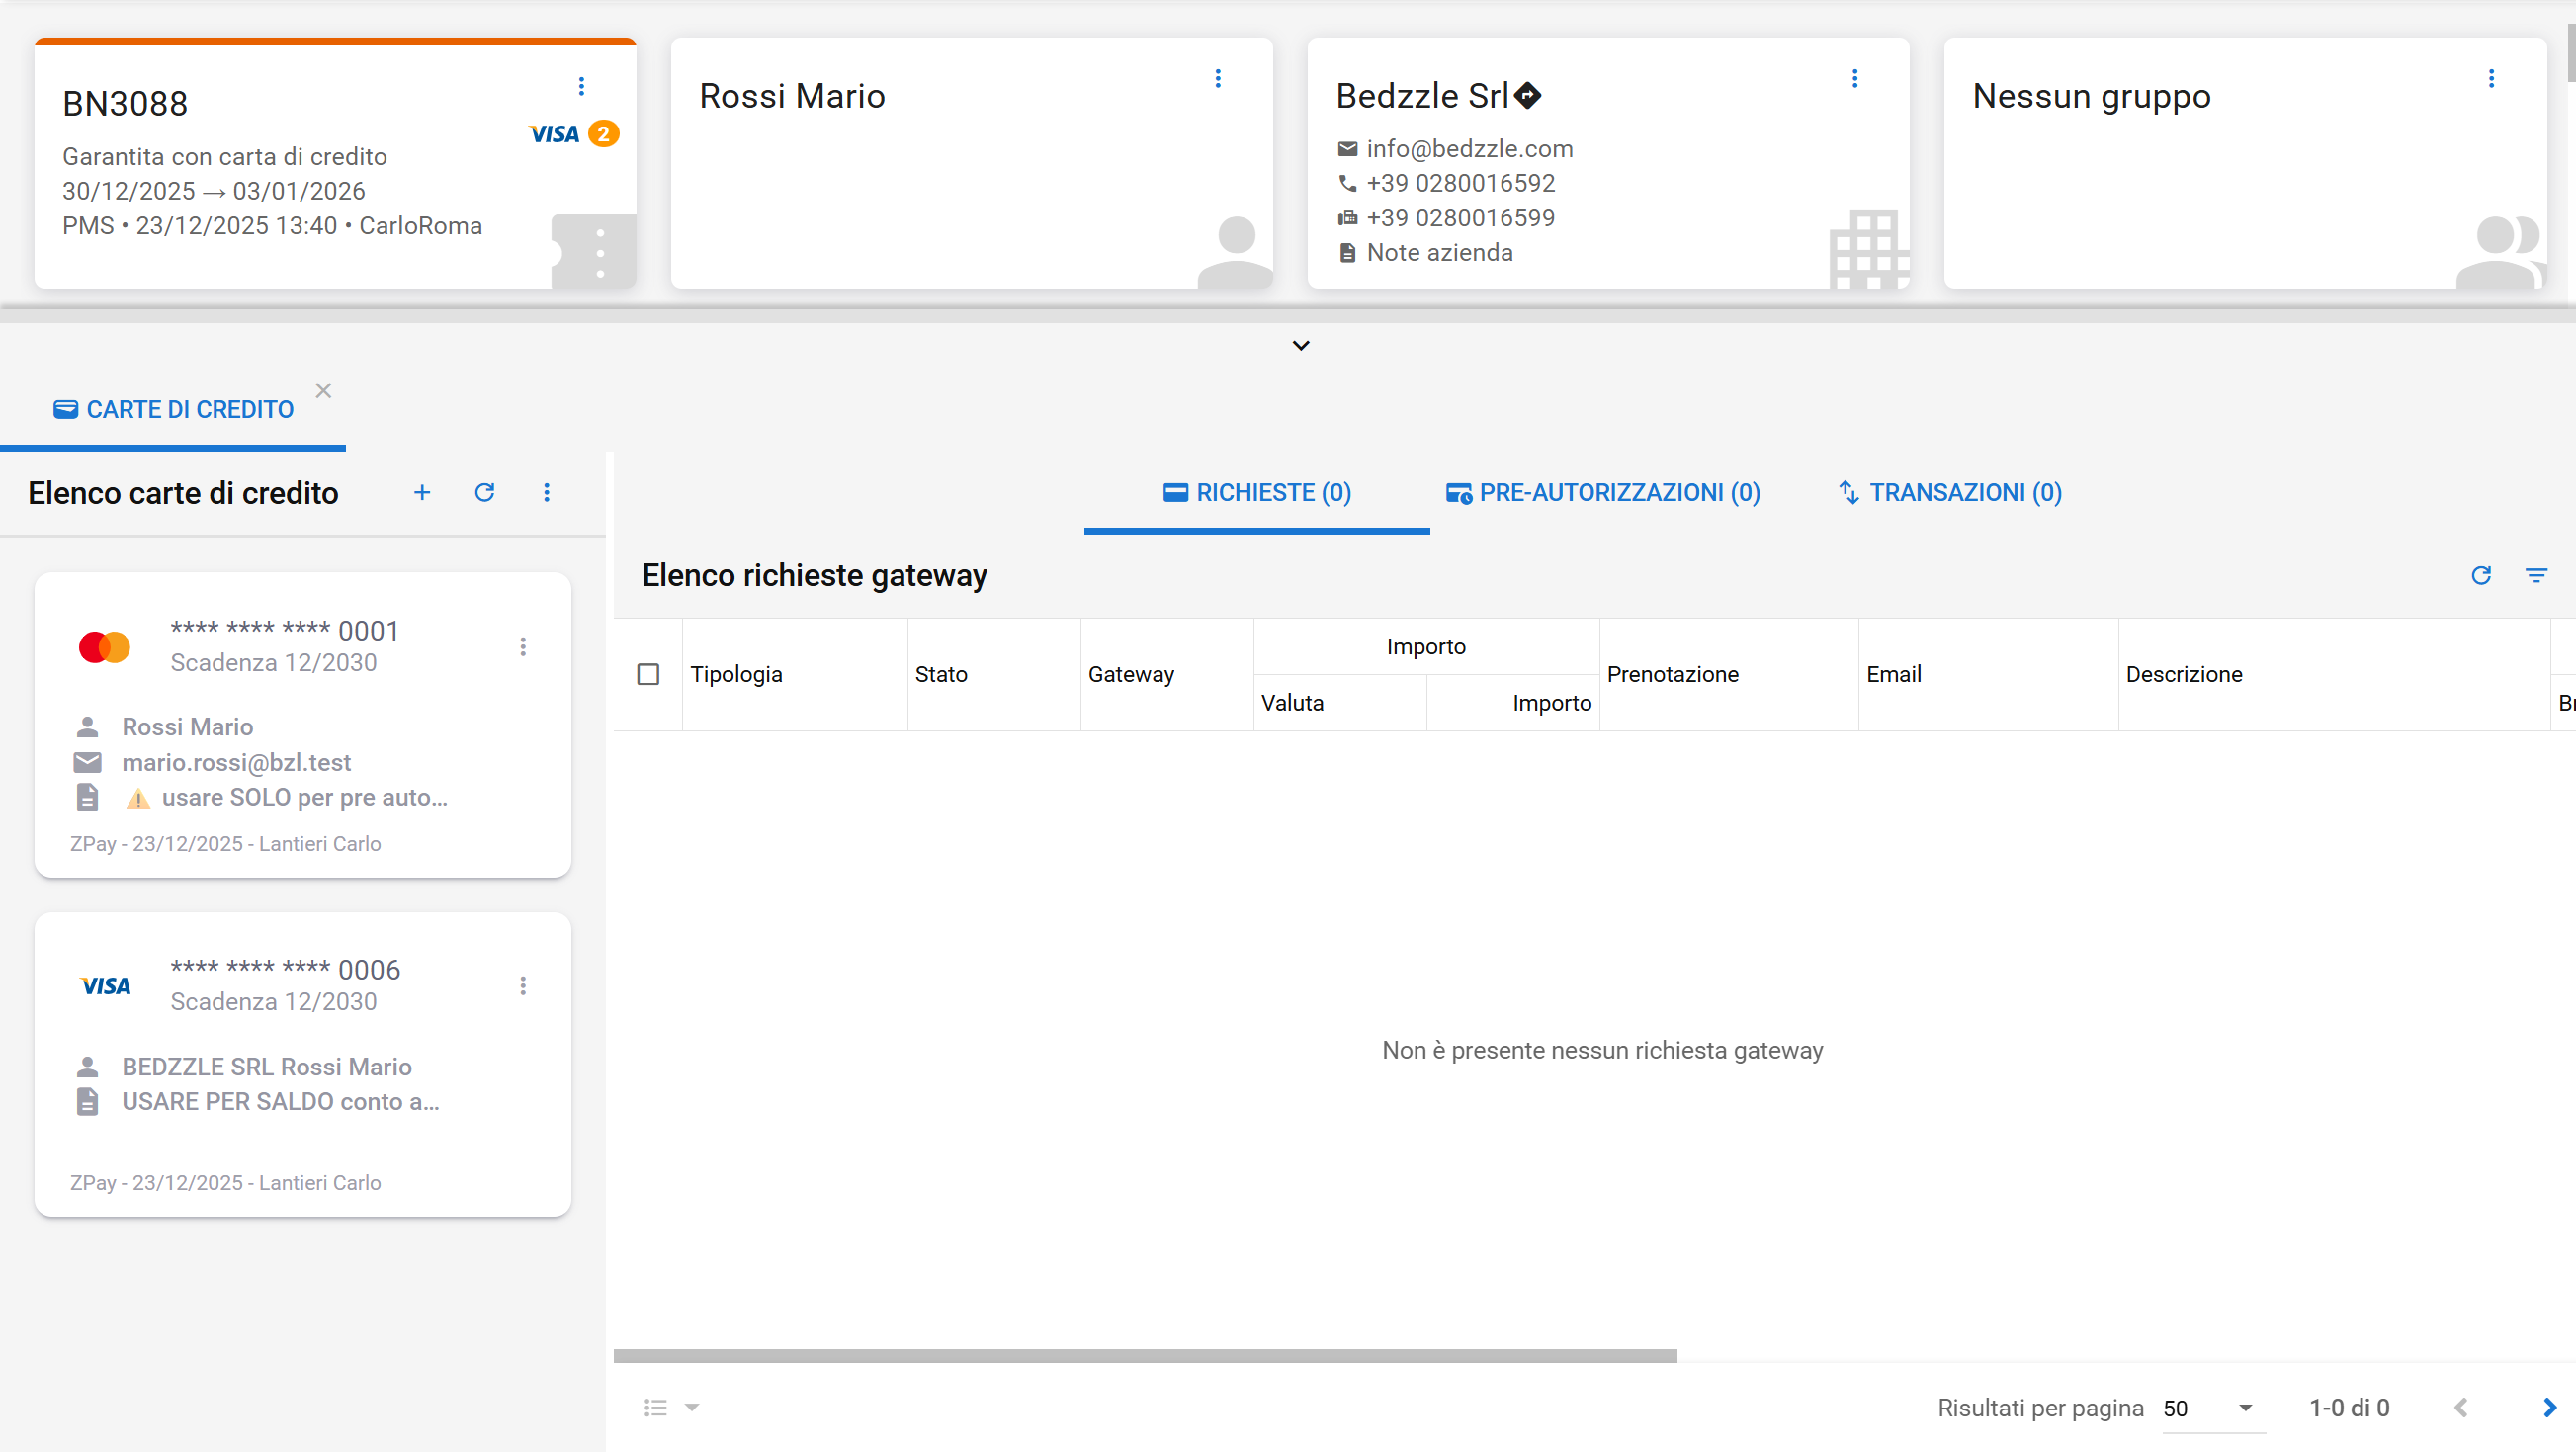Viewport: 2576px width, 1452px height.
Task: Close the Carte di credito tab
Action: 323,391
